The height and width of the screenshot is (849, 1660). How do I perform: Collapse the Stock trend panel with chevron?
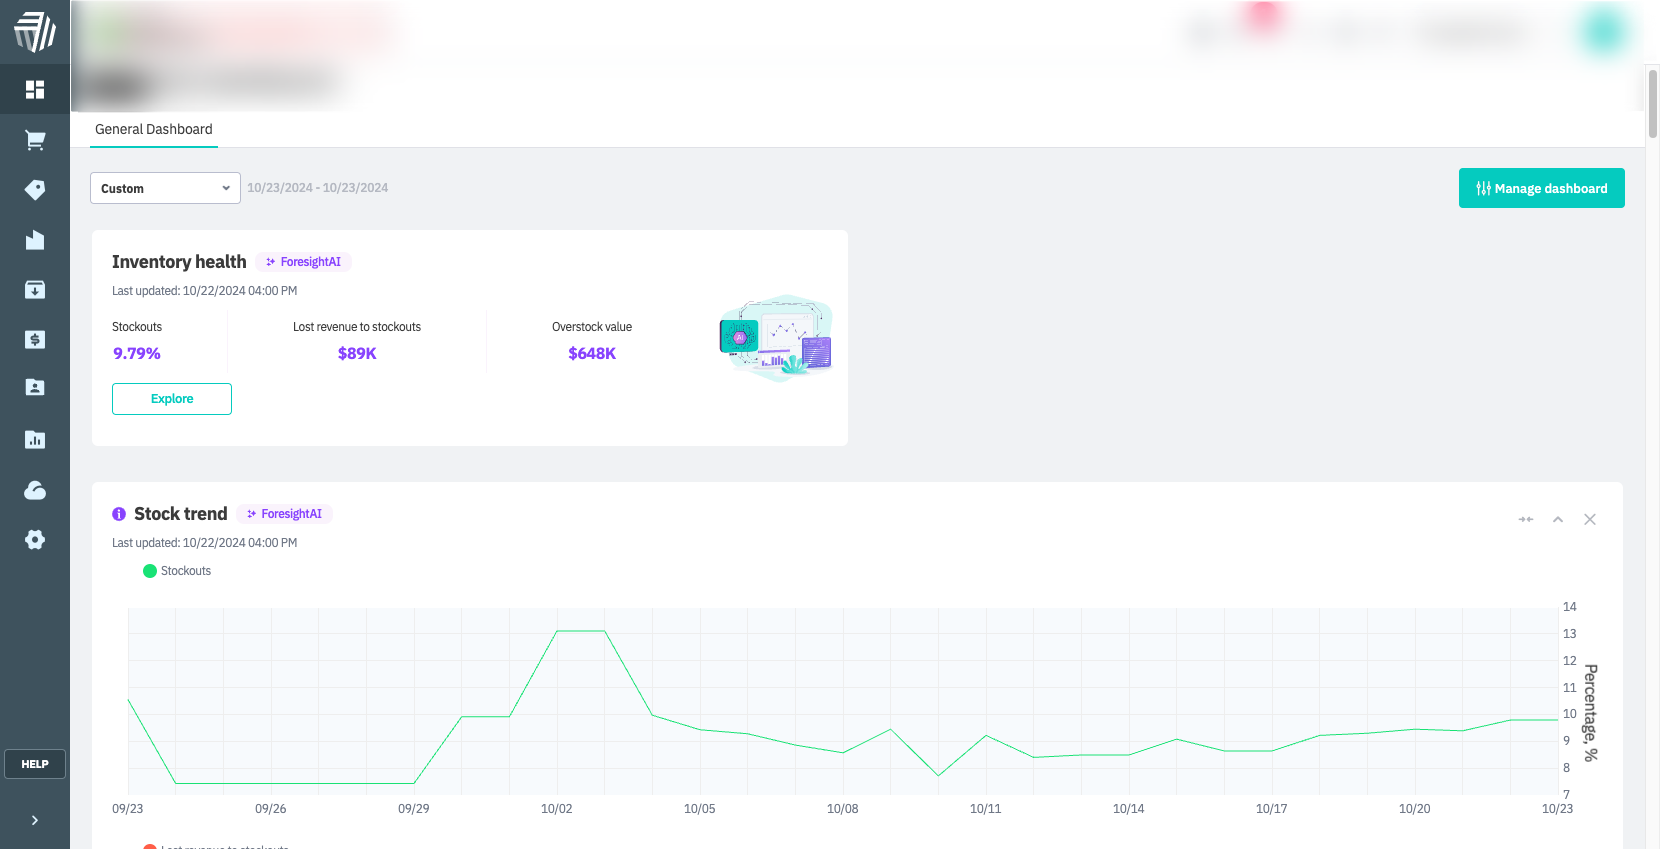pos(1557,519)
